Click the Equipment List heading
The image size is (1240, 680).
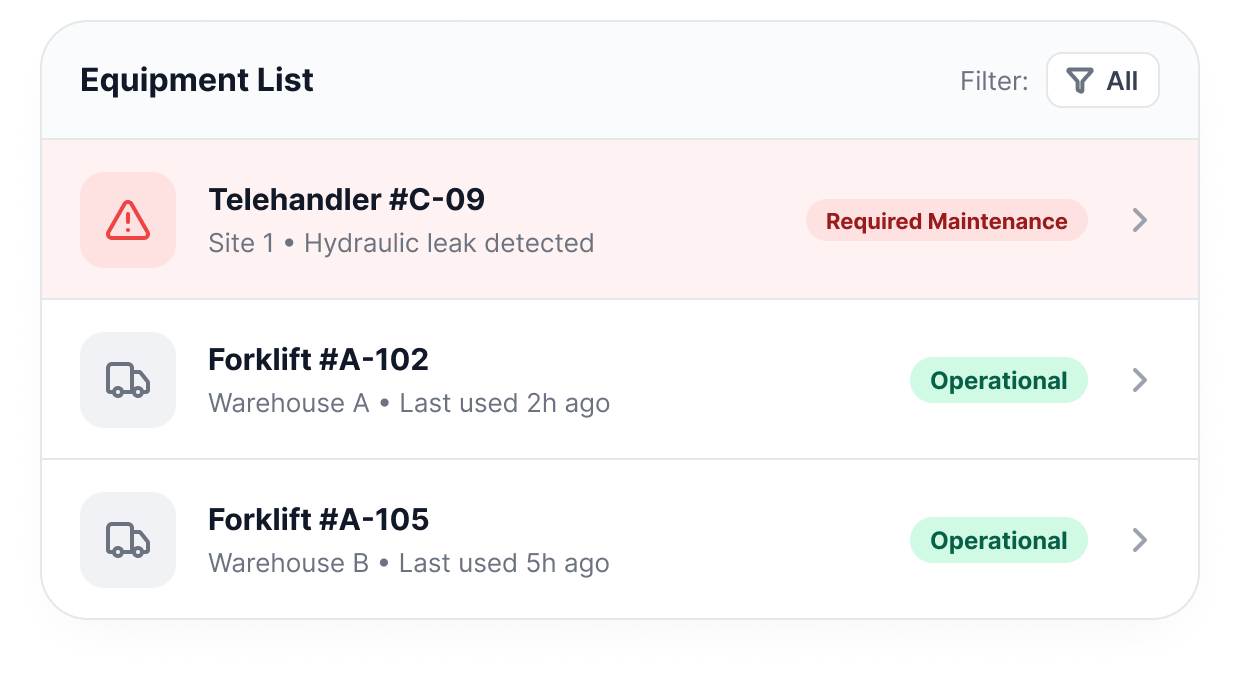click(x=197, y=80)
